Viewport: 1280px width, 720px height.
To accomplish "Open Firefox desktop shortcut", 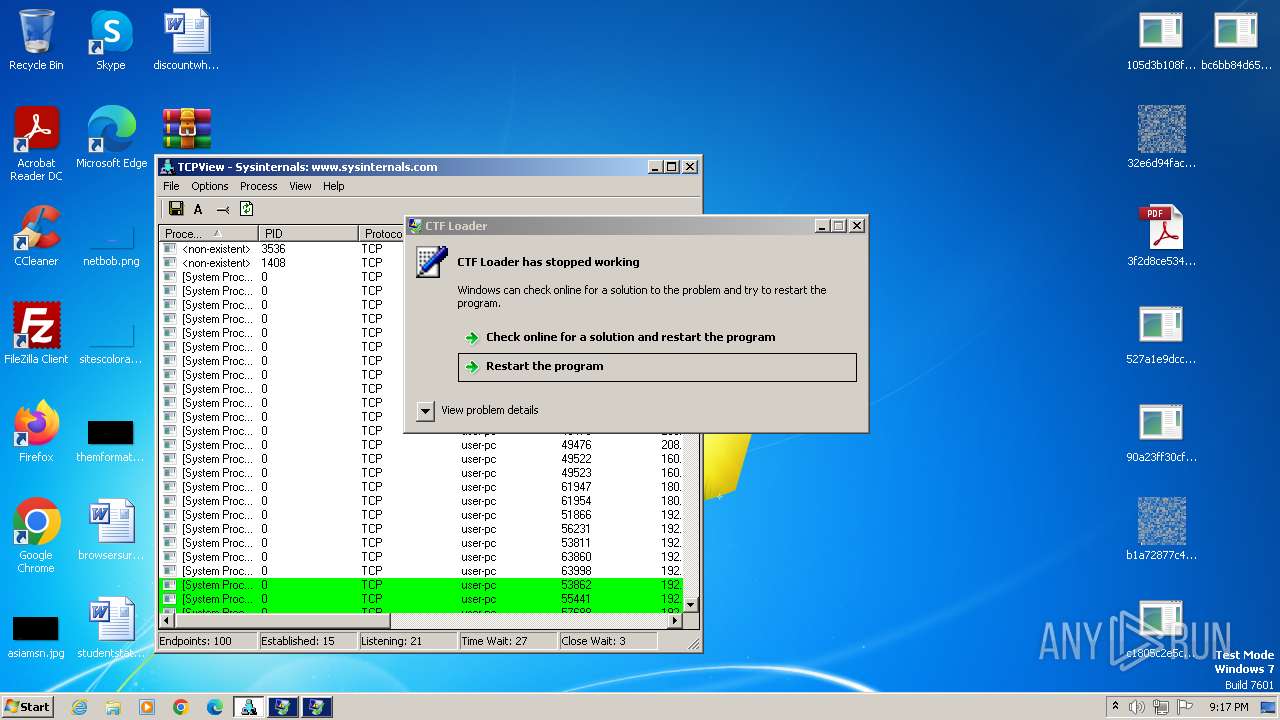I will 36,431.
